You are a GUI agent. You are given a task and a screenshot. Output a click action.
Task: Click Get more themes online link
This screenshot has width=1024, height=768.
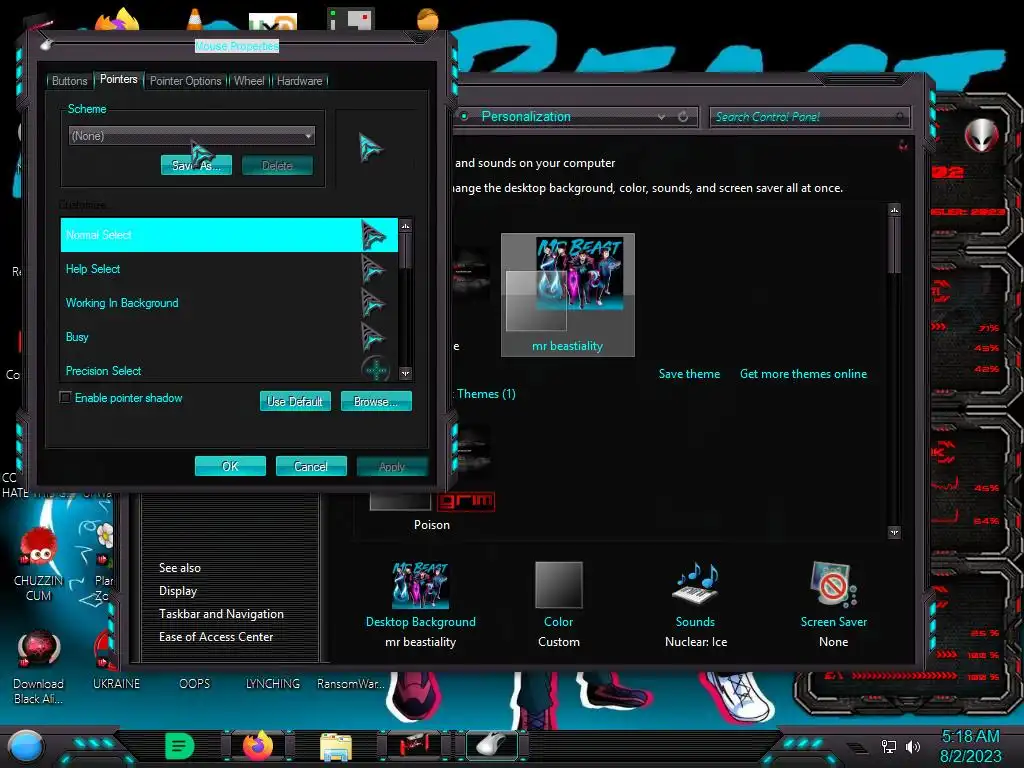coord(803,374)
